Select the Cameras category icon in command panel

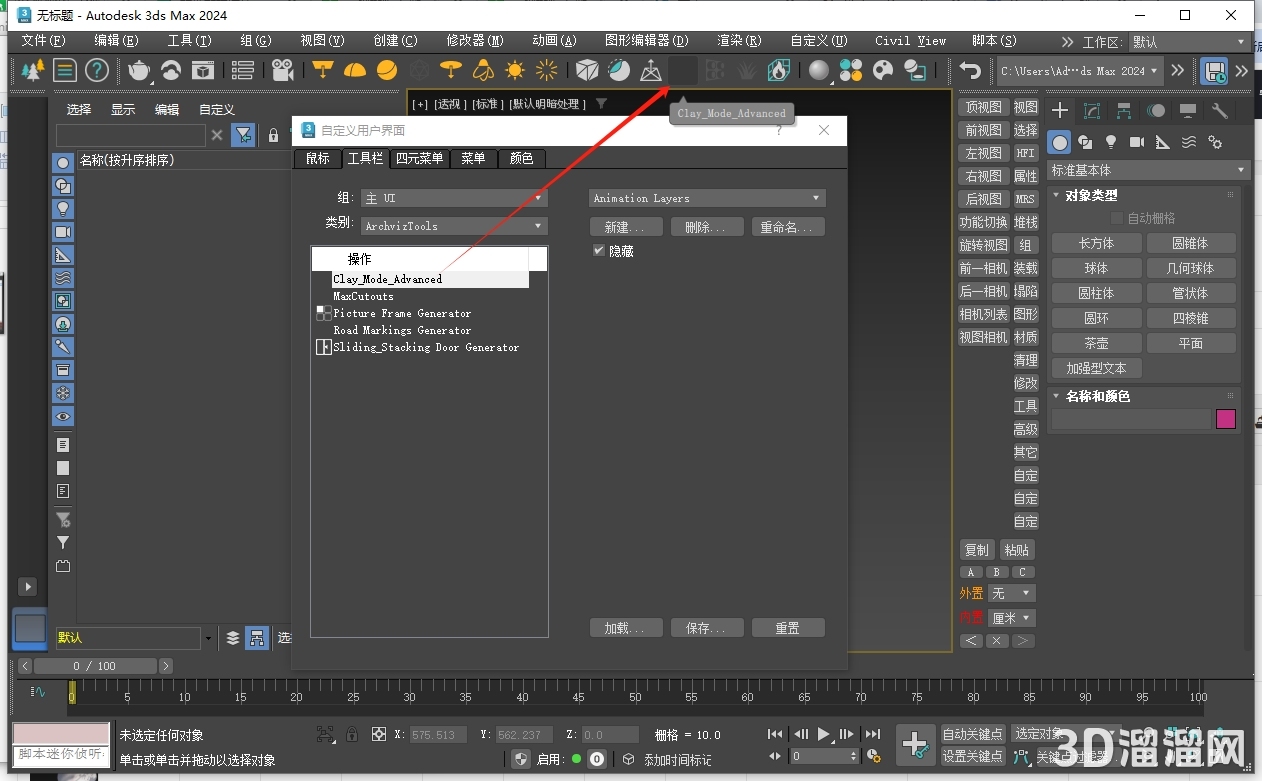(1137, 142)
